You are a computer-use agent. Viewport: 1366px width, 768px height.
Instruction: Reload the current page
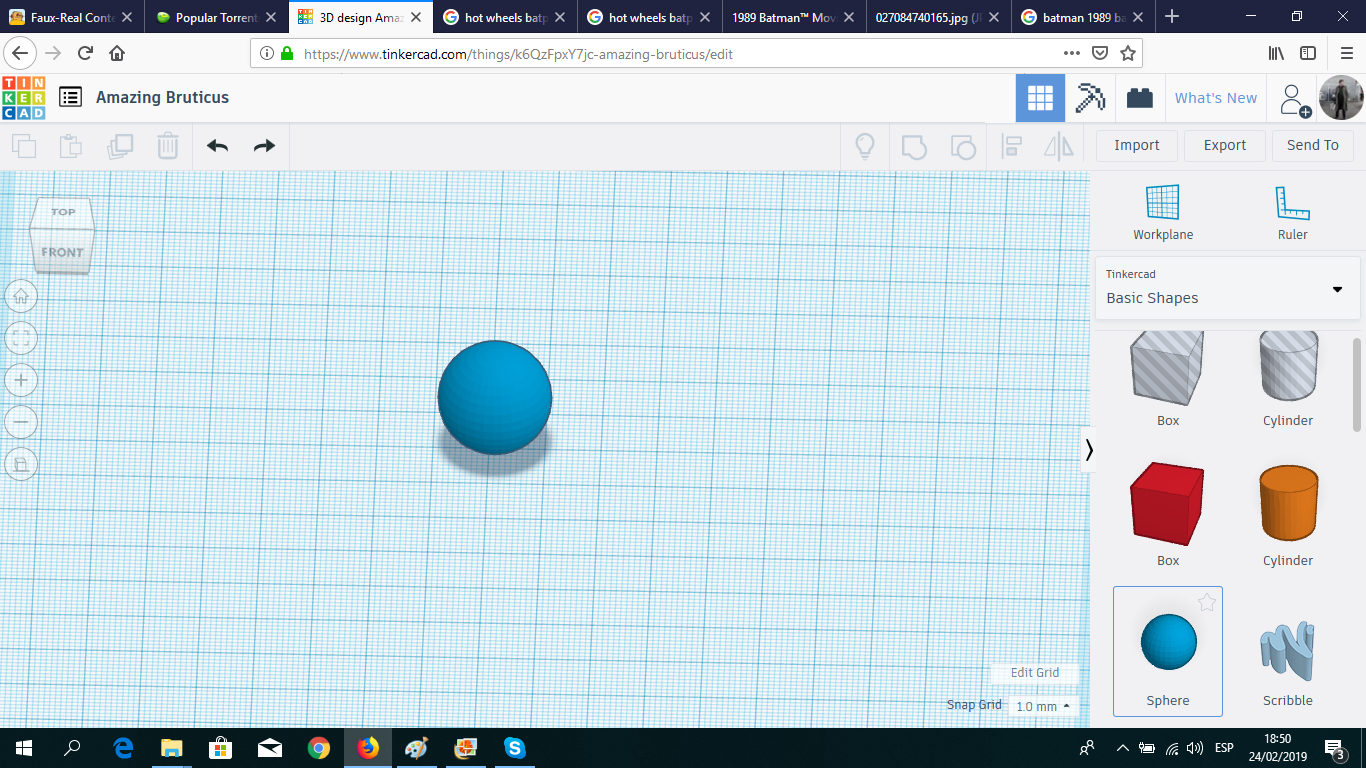(86, 53)
